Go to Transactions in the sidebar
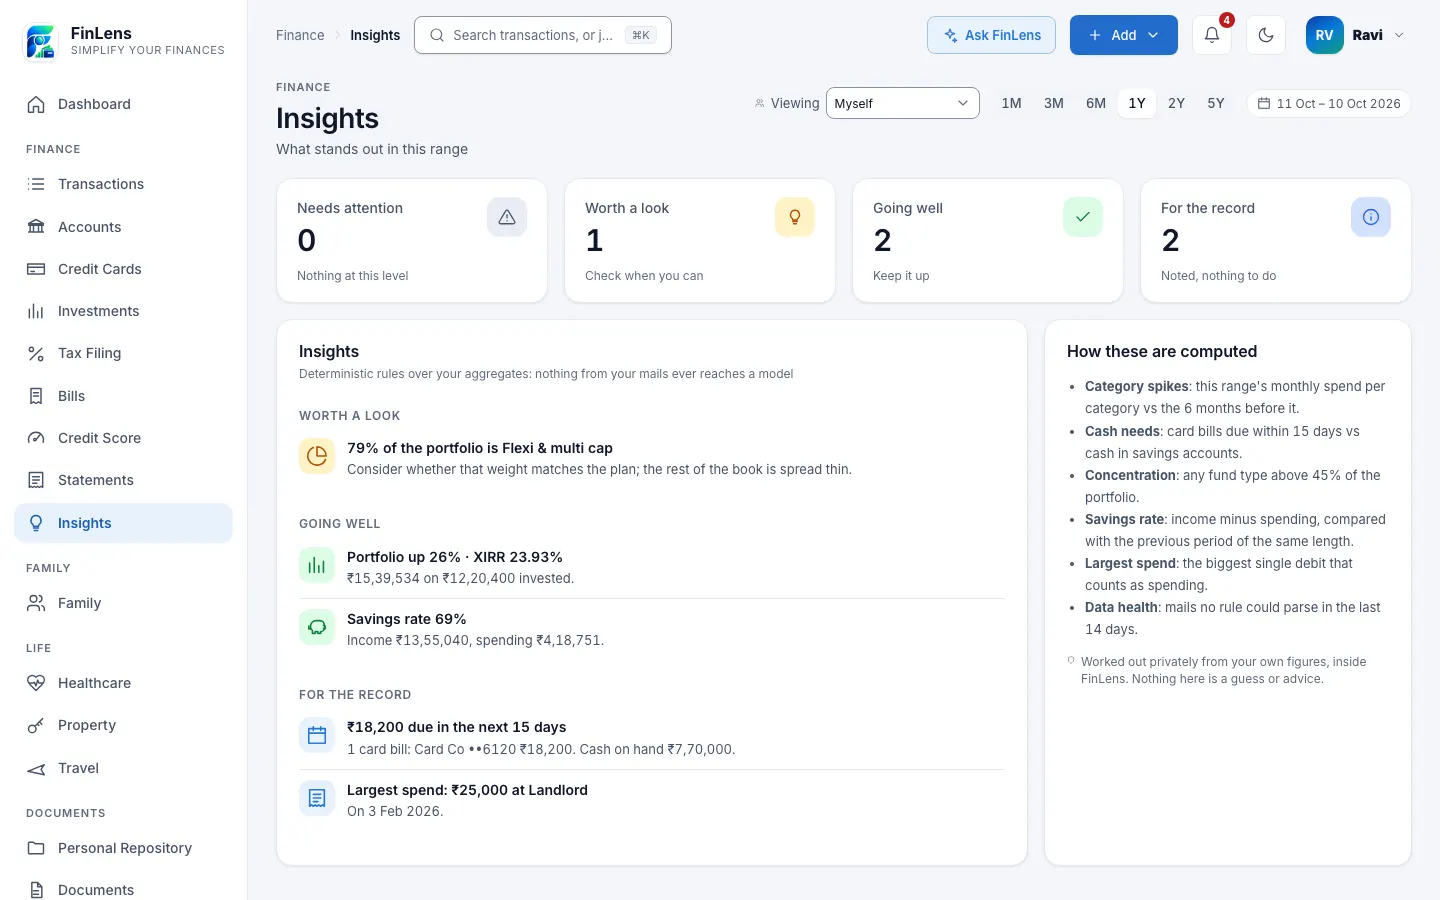 (x=124, y=184)
